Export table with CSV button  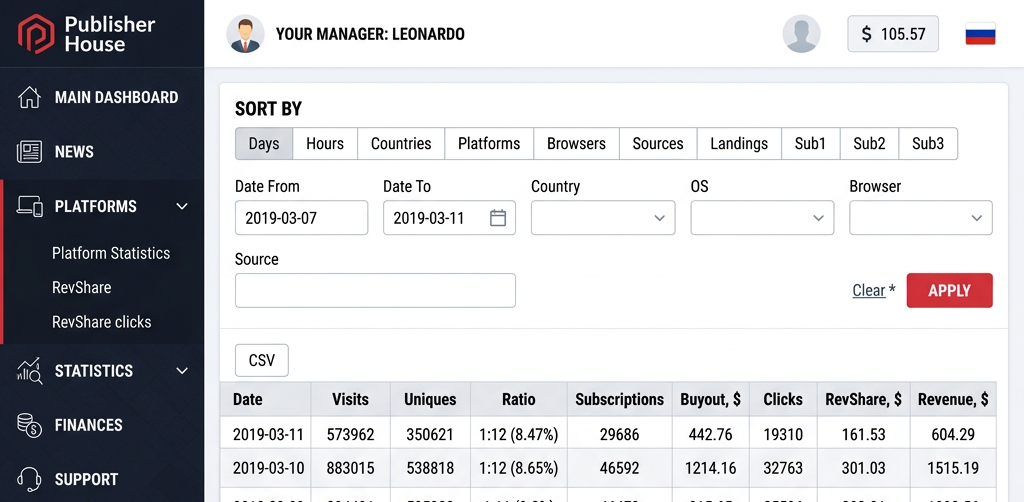tap(262, 360)
